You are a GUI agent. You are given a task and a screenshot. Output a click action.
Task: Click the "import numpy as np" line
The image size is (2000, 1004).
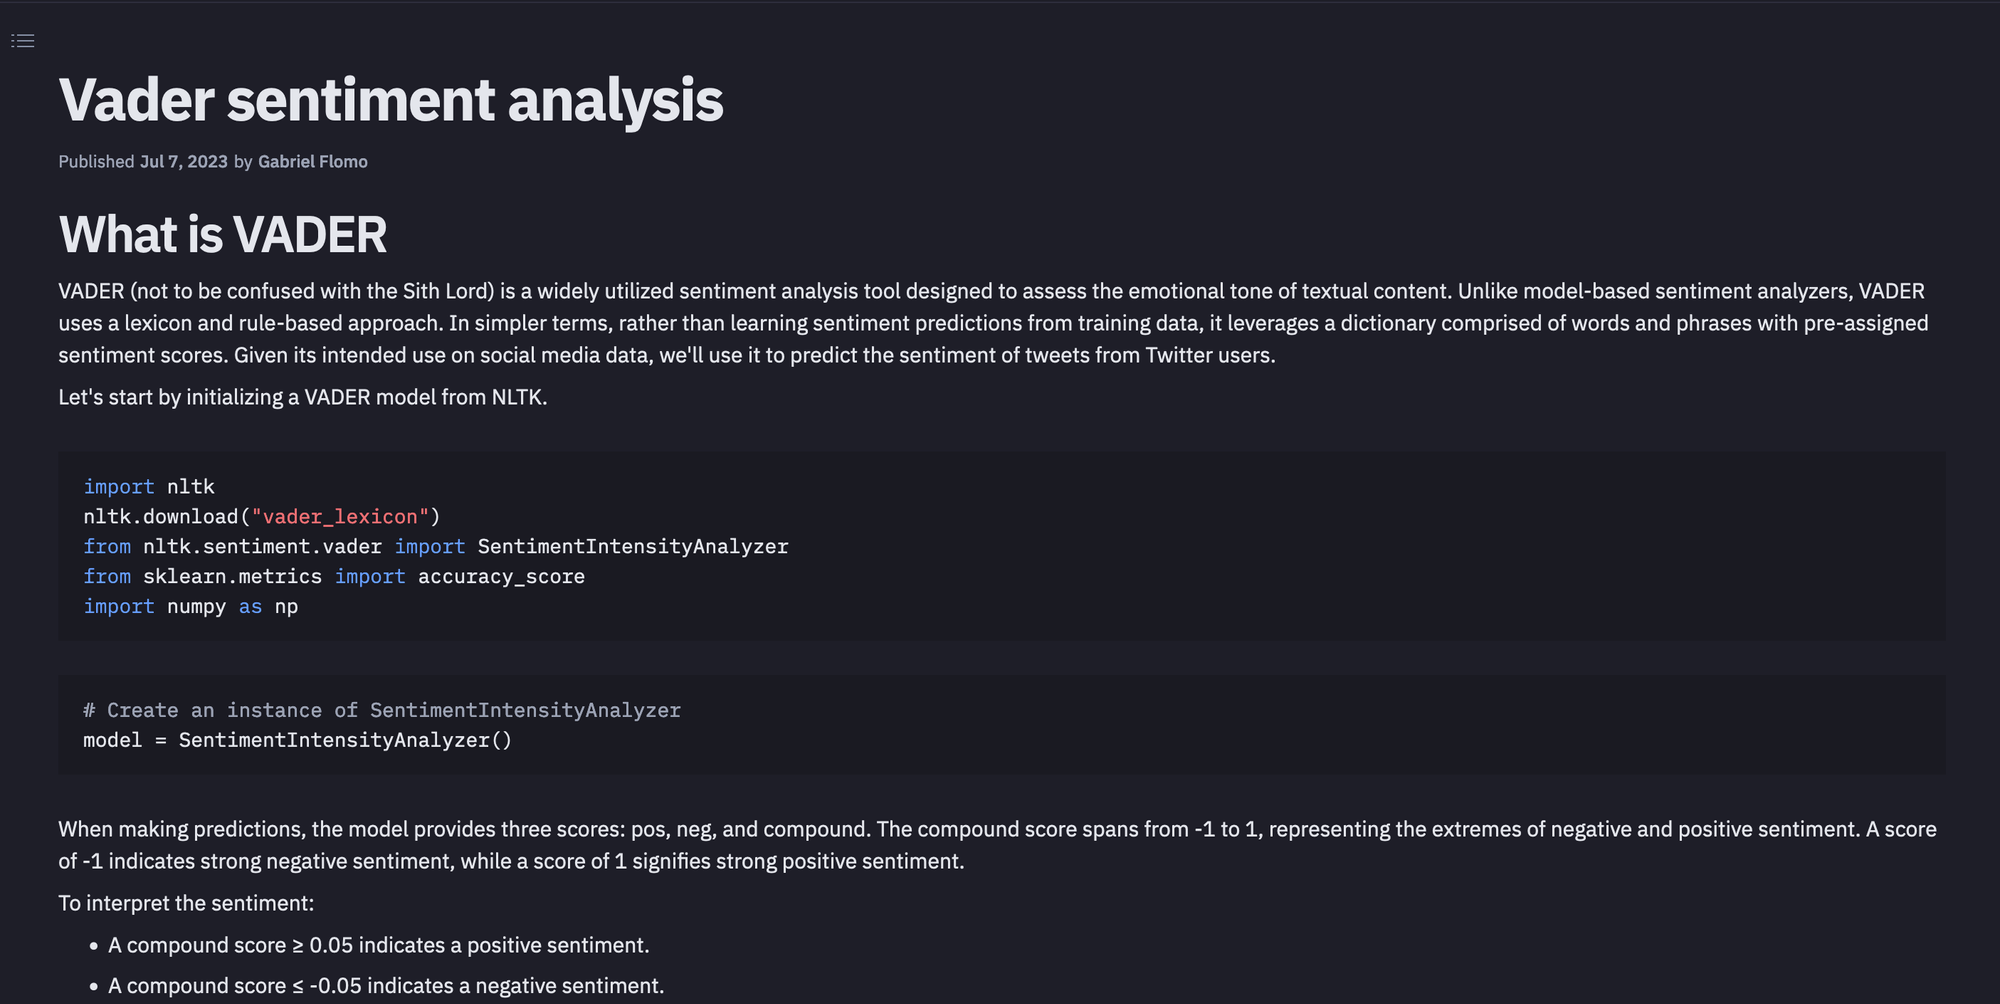(190, 607)
